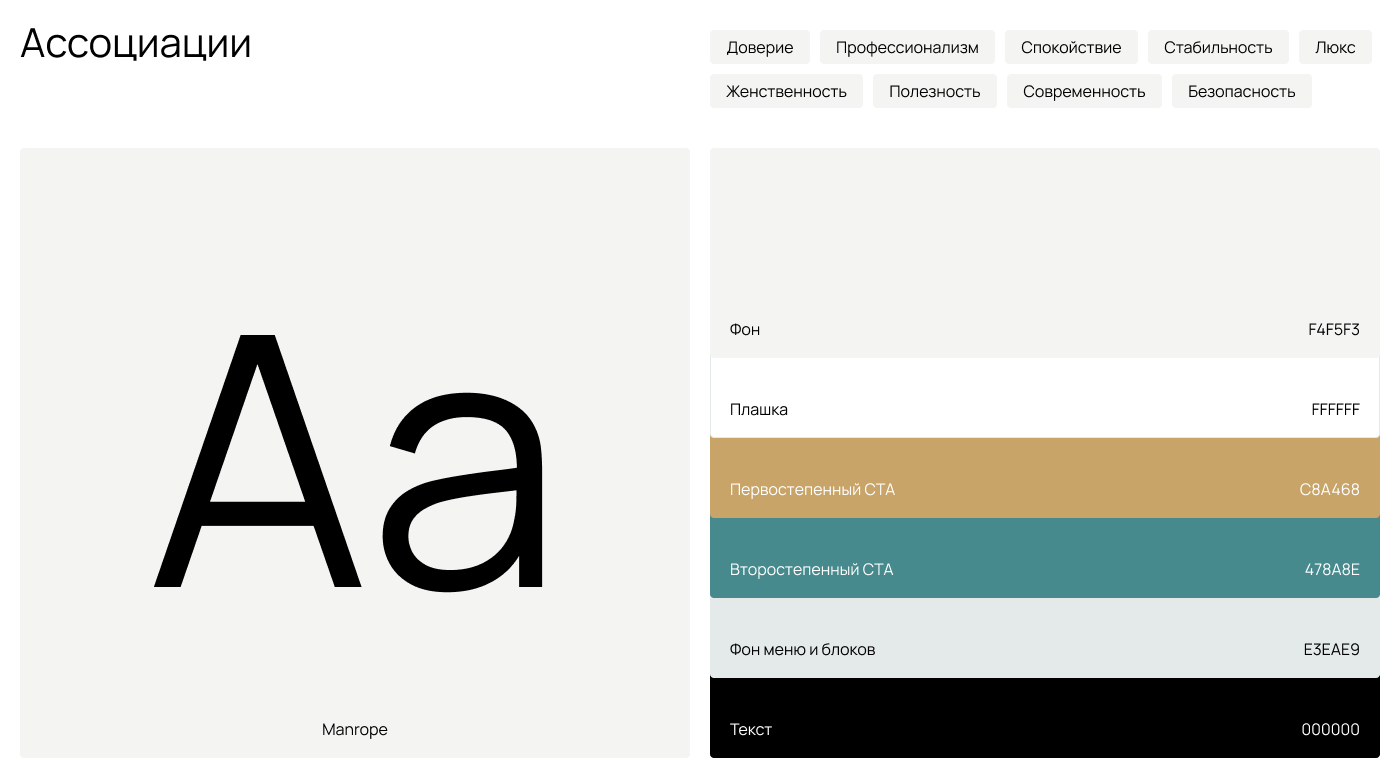Select the Современность tag

(x=1084, y=91)
